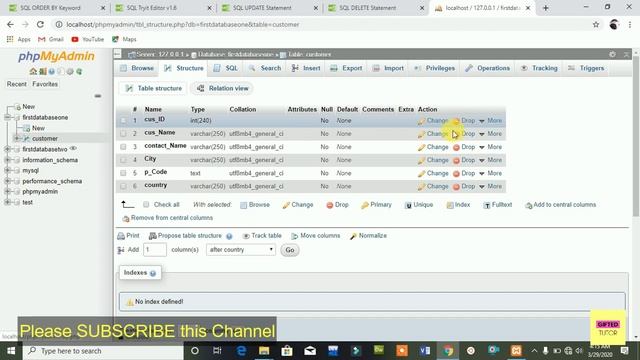The image size is (640, 360).
Task: Tick checkbox for cus_Name row
Action: tap(123, 133)
